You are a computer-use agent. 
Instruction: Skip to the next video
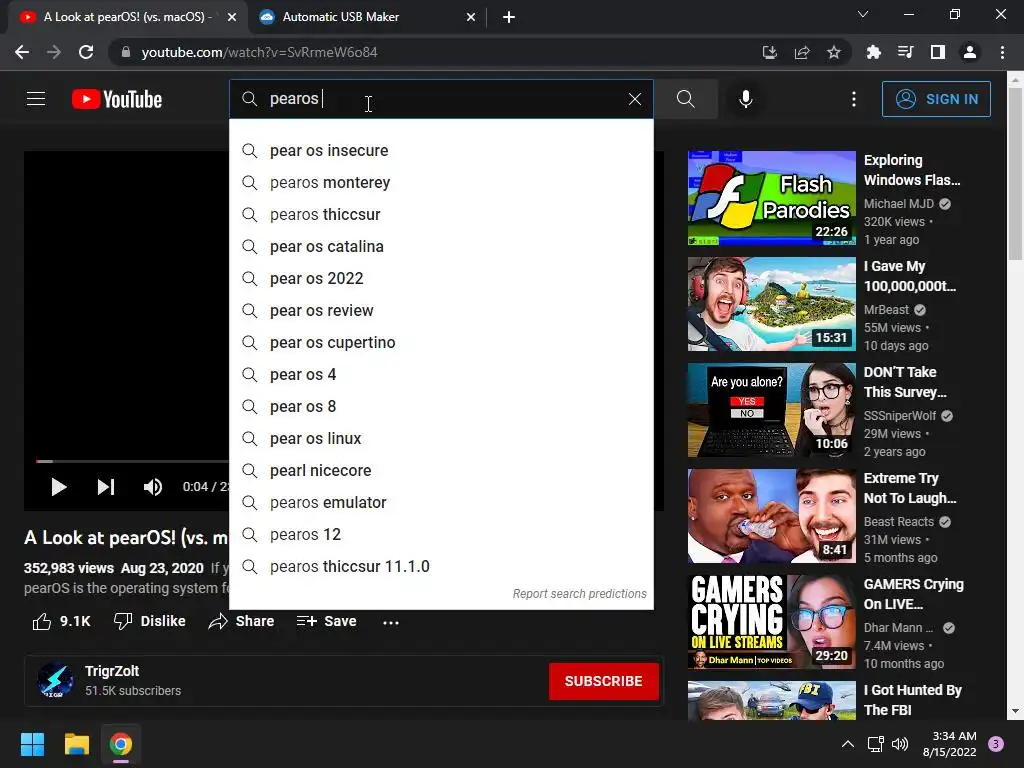click(106, 487)
